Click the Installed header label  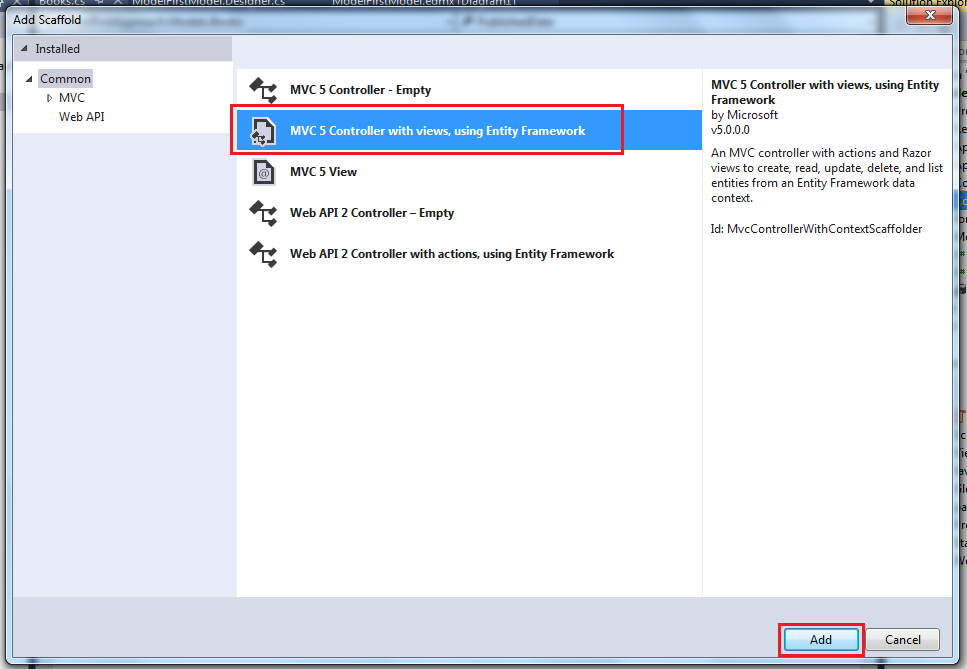pos(57,49)
